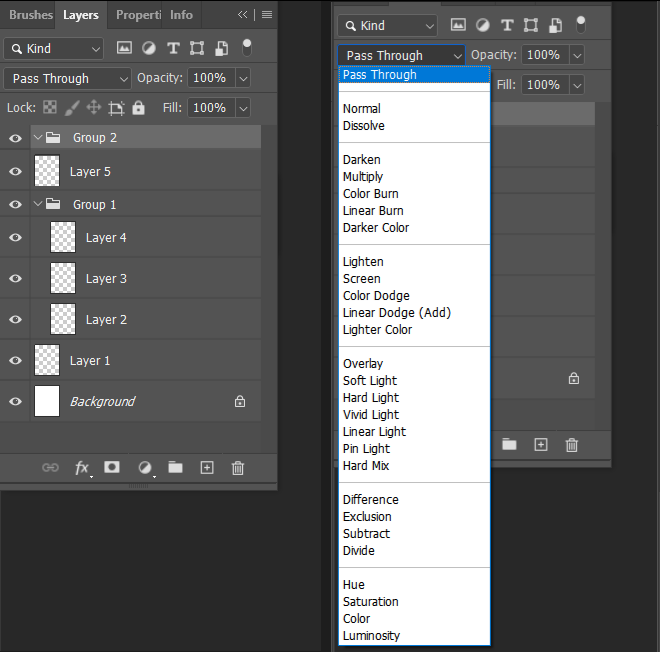Switch to the Brushes tab
The width and height of the screenshot is (660, 652).
pos(30,15)
